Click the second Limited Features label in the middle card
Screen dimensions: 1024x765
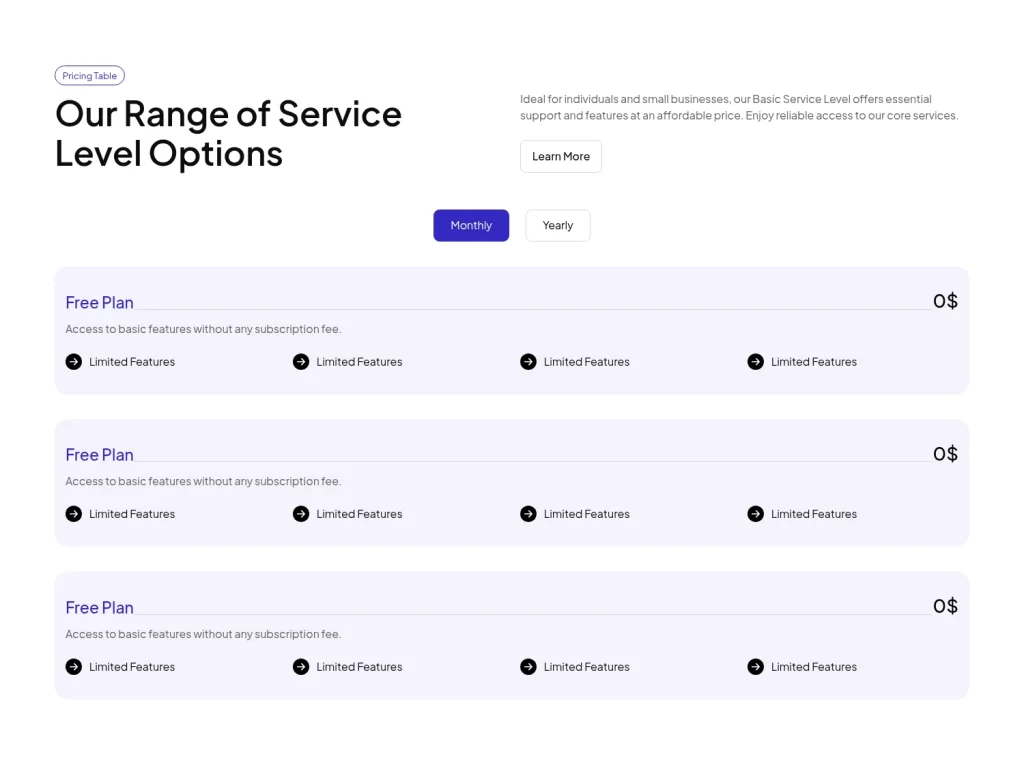(x=359, y=514)
